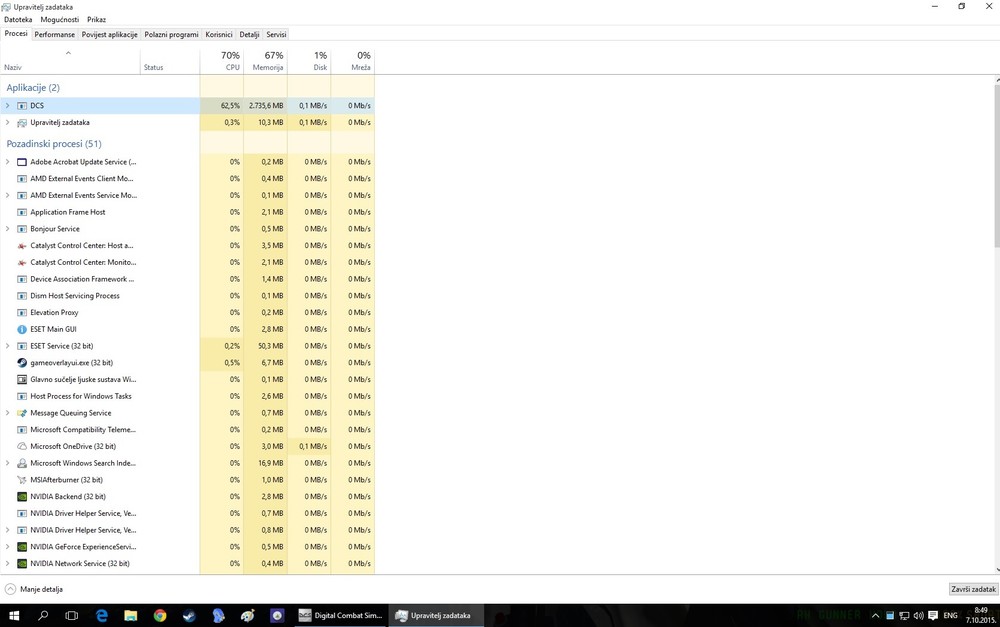Expand the Upravitelj zadataka app row
The width and height of the screenshot is (1000, 627).
pyautogui.click(x=8, y=122)
